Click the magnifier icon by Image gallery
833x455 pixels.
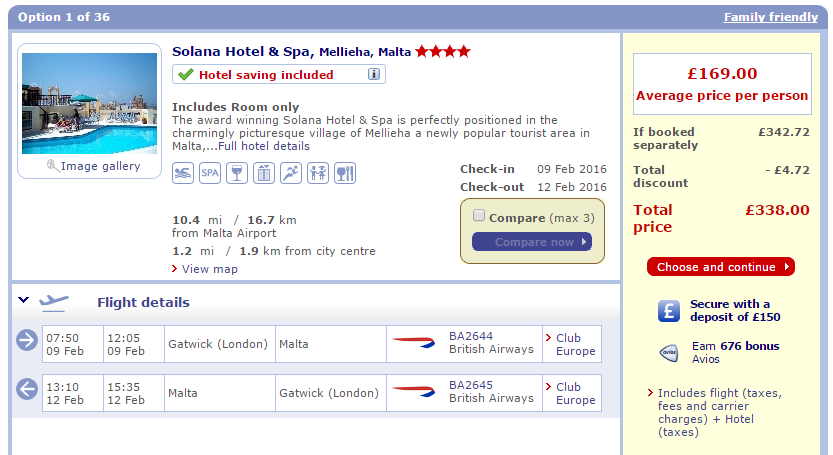[x=53, y=166]
